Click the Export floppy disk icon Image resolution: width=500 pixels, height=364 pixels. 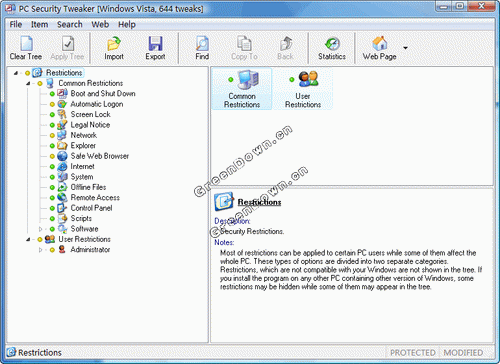point(155,43)
